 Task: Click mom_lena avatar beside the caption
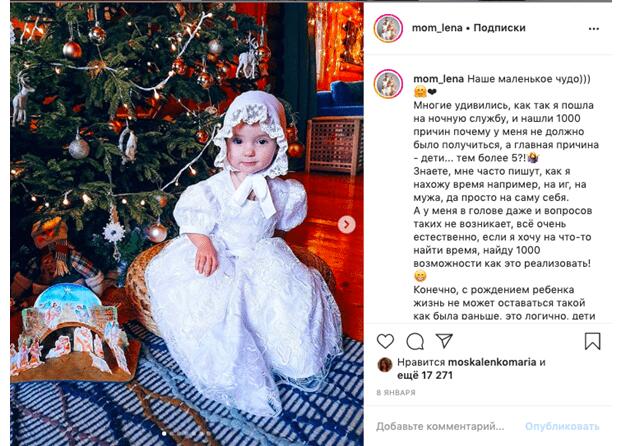(388, 84)
